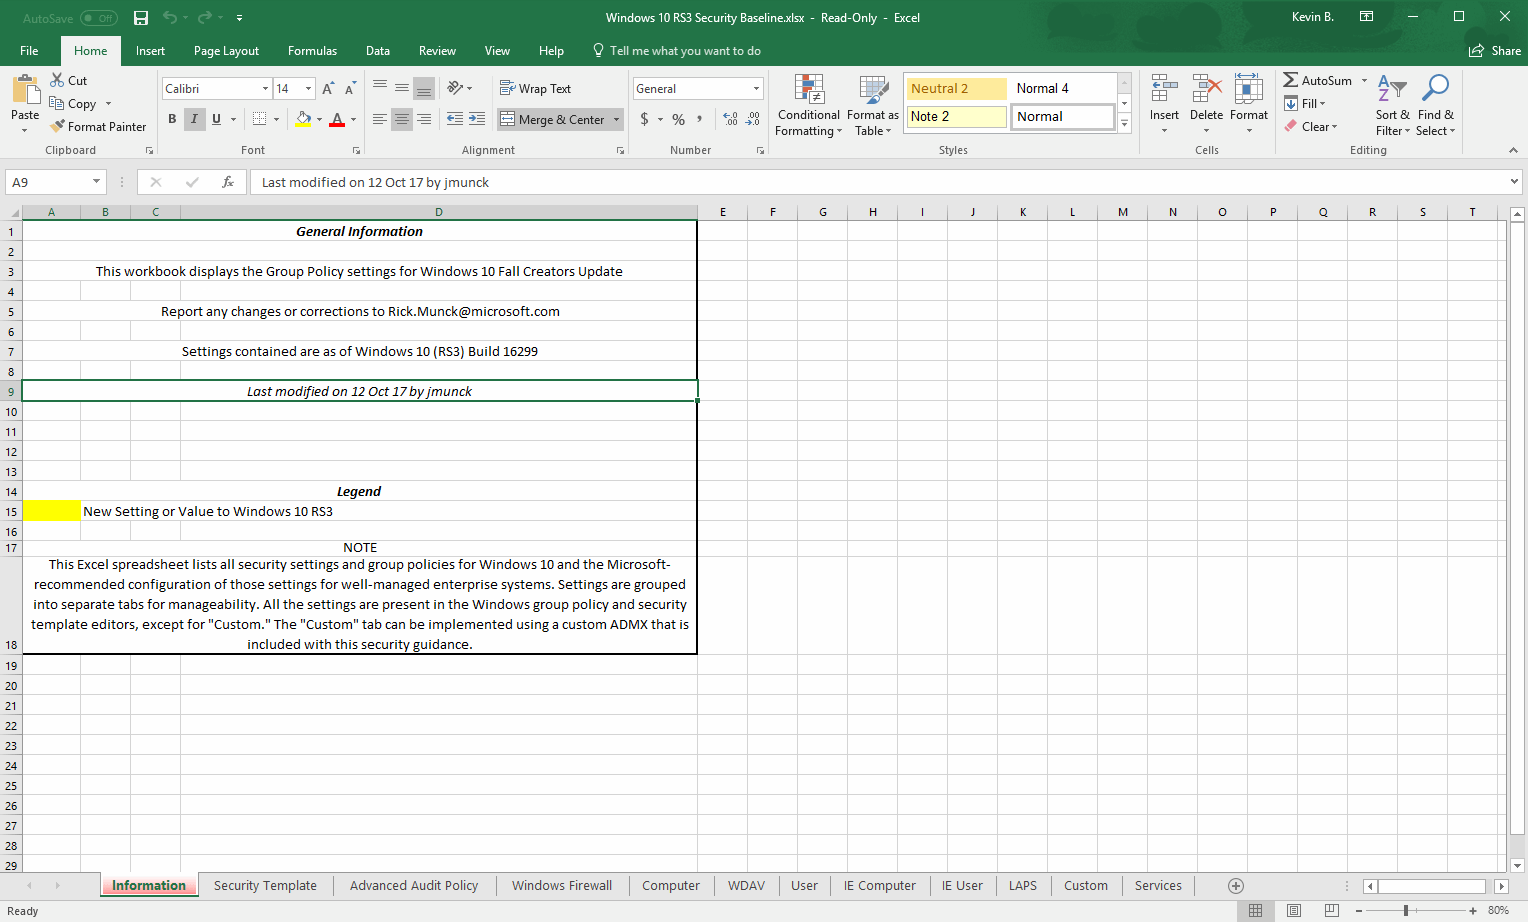Click the AutoSum icon
Image resolution: width=1528 pixels, height=922 pixels.
click(1291, 80)
